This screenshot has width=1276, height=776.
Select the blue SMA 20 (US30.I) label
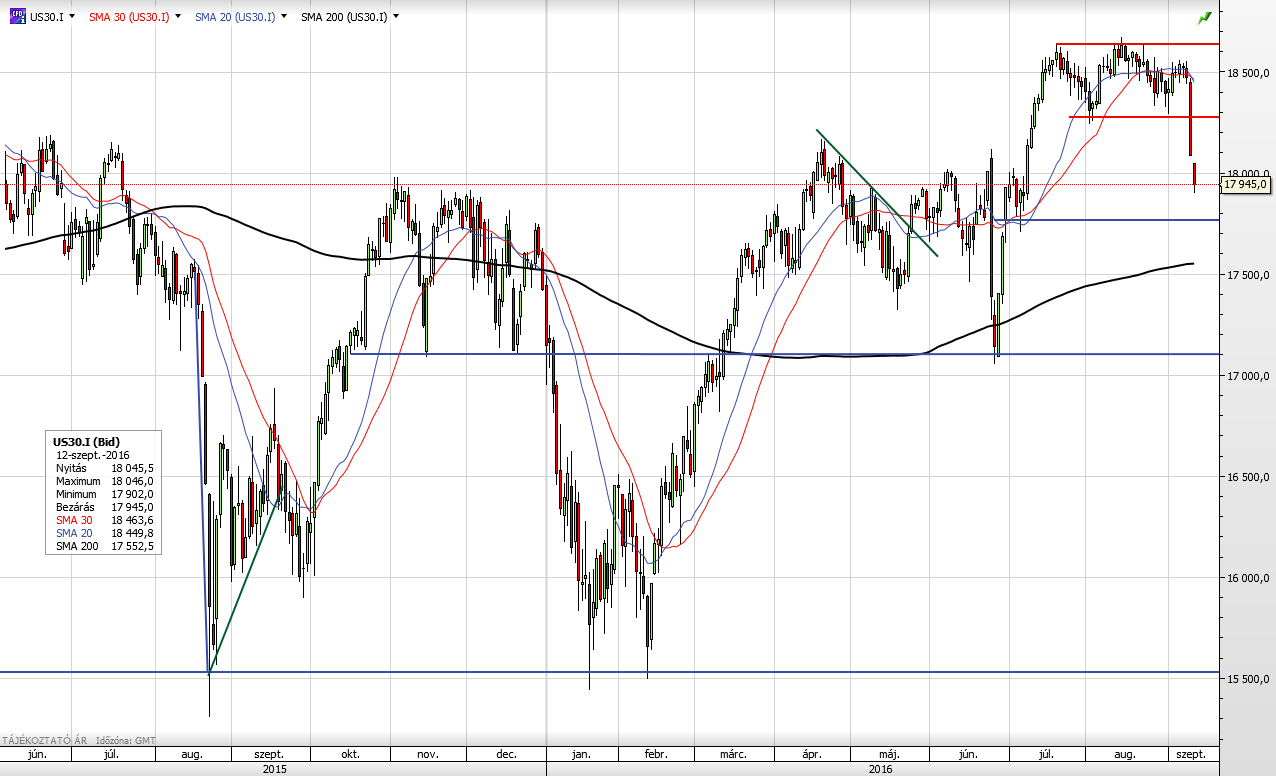[x=235, y=17]
